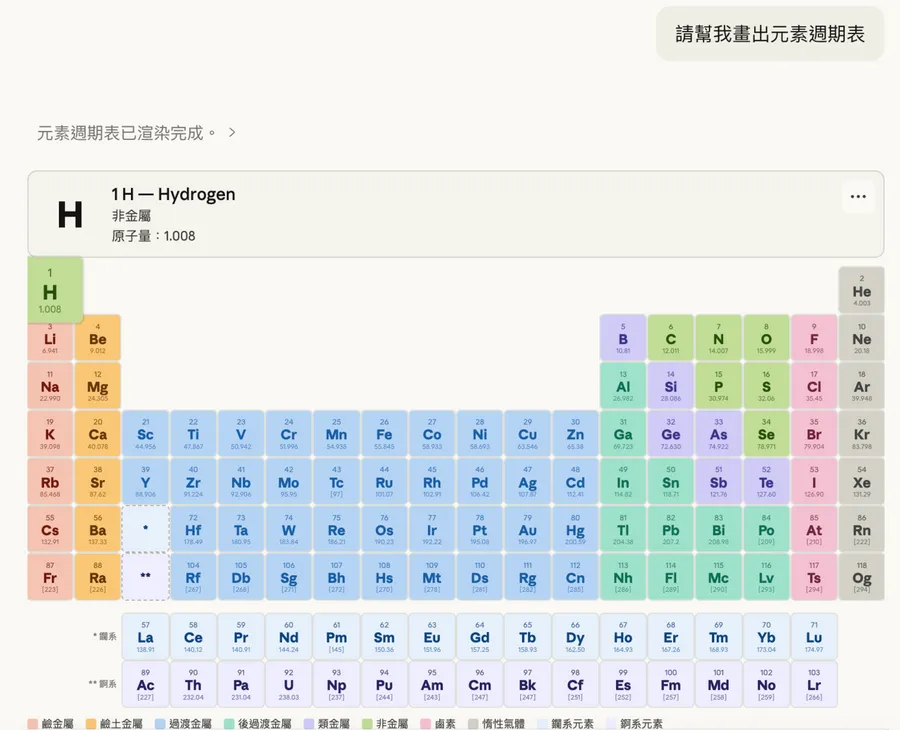Image resolution: width=900 pixels, height=730 pixels.
Task: Select the Iron (Fe) element tile
Action: [384, 435]
